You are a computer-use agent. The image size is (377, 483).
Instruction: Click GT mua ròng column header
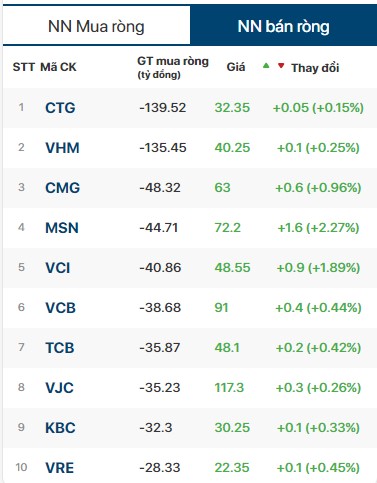coord(173,67)
